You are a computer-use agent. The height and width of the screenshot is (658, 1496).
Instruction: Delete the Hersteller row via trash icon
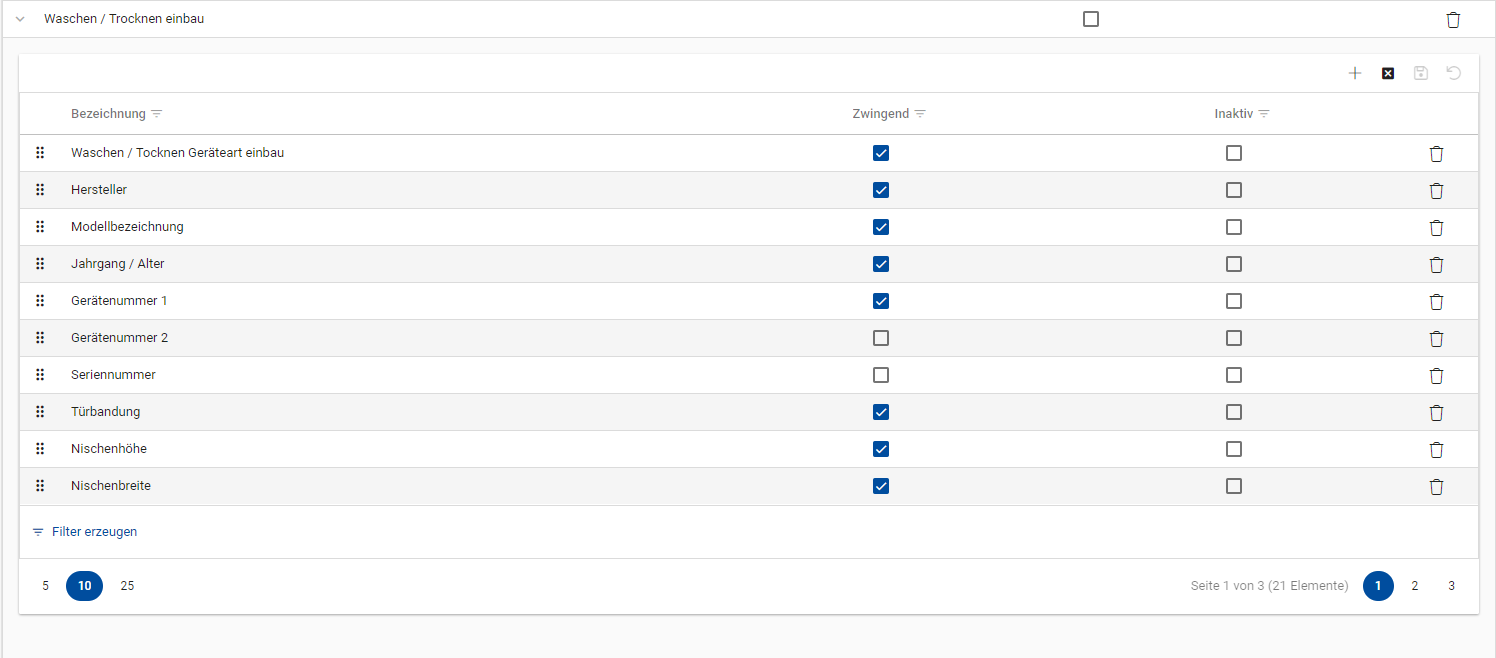1436,190
